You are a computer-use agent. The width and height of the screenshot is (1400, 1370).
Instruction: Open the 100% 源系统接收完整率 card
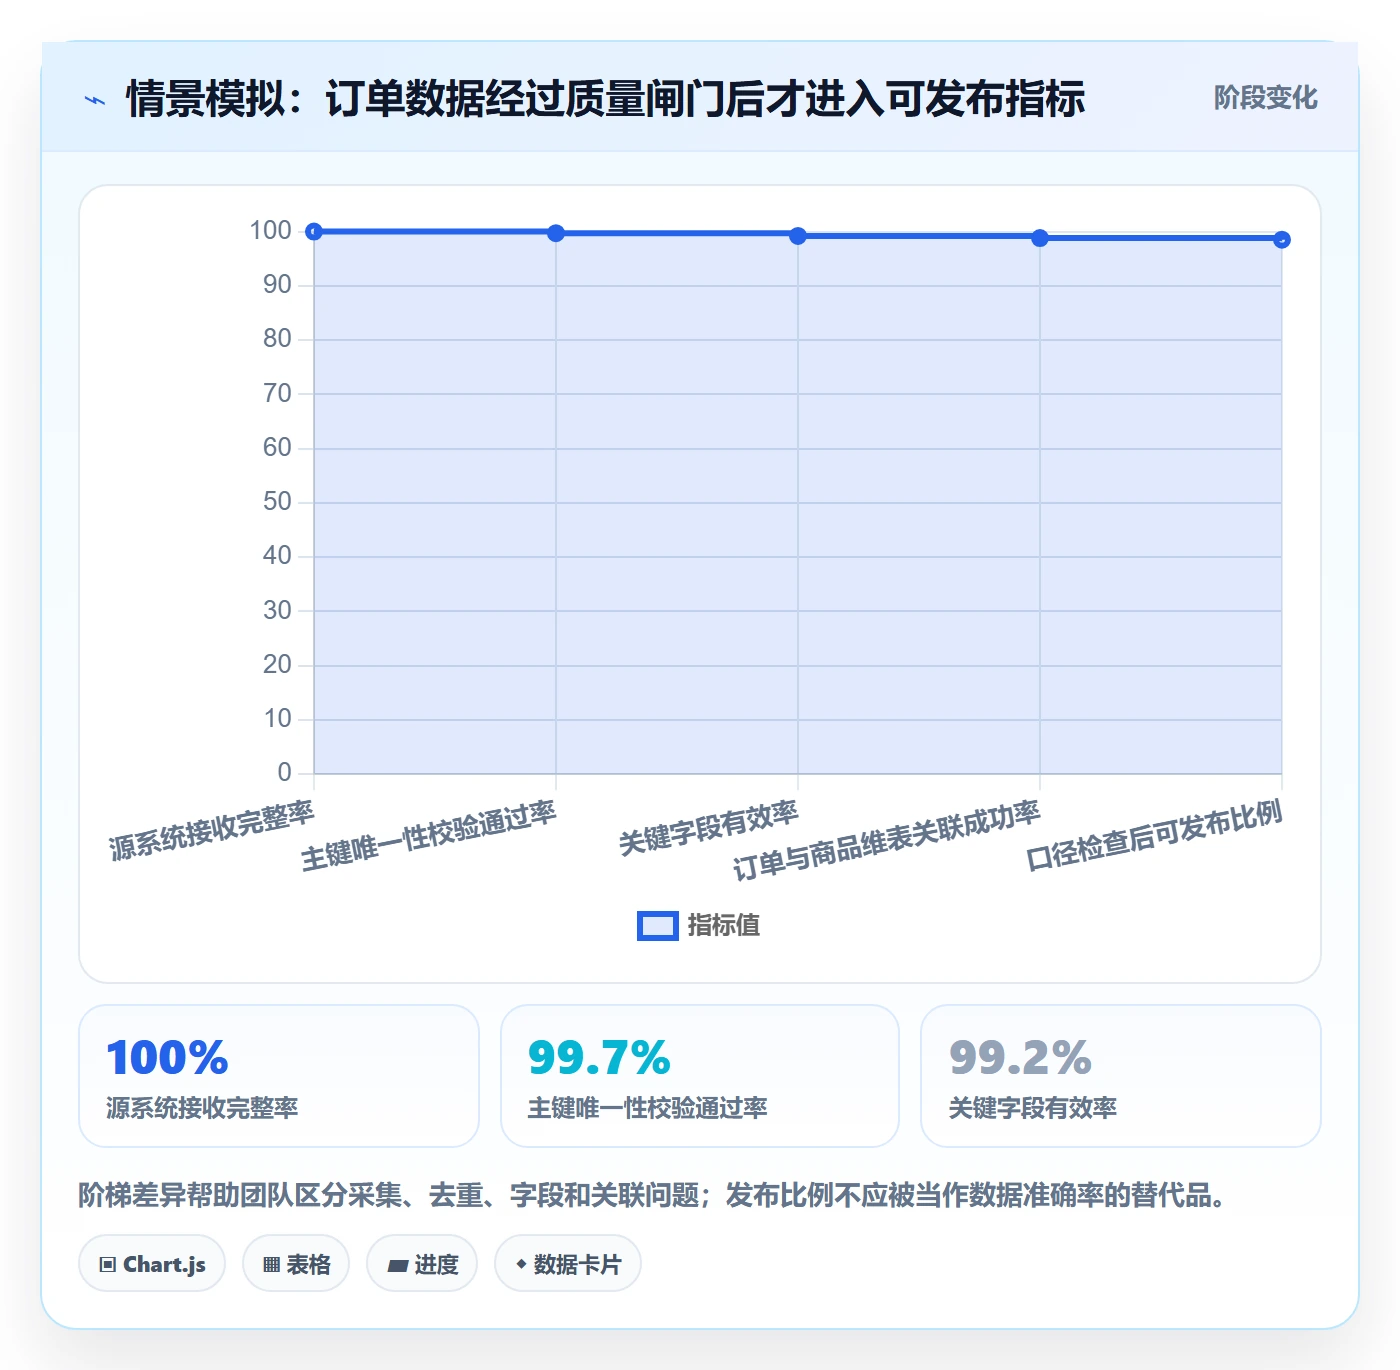[x=279, y=1076]
